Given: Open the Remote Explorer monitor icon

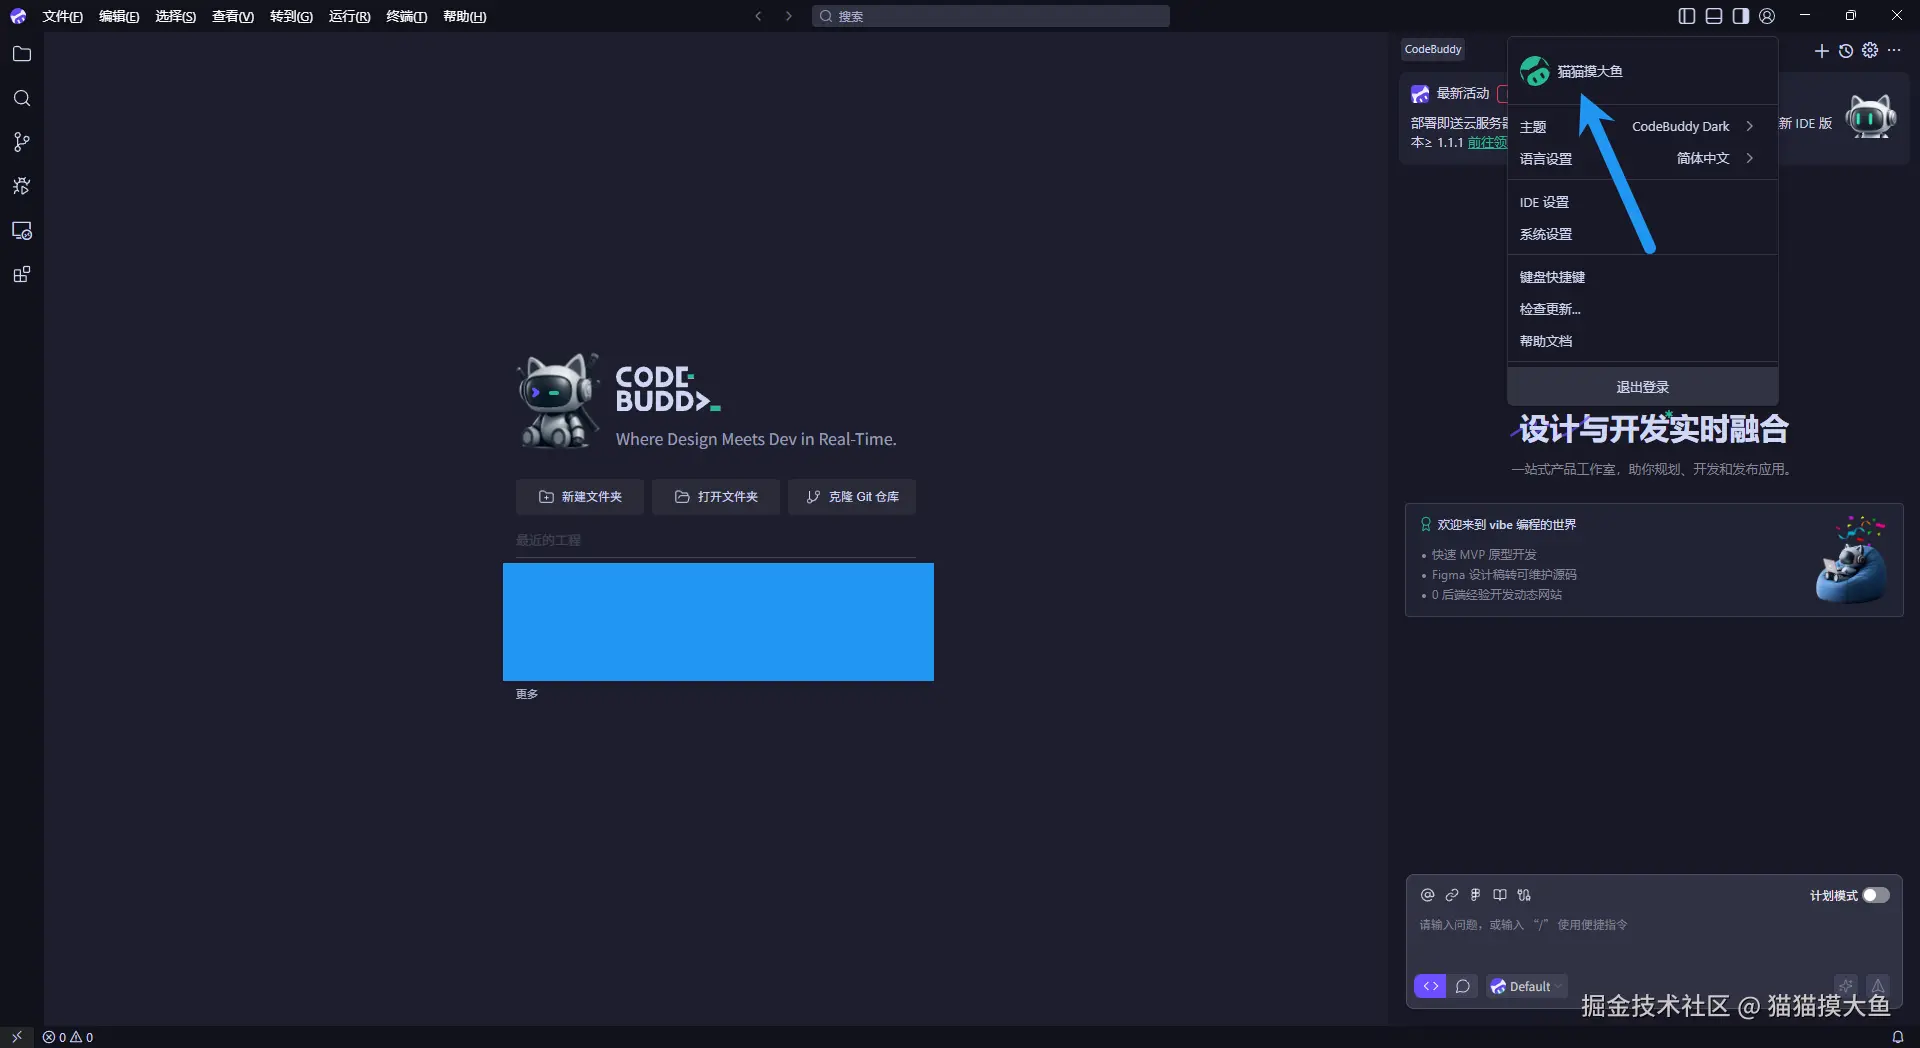Looking at the screenshot, I should [21, 231].
